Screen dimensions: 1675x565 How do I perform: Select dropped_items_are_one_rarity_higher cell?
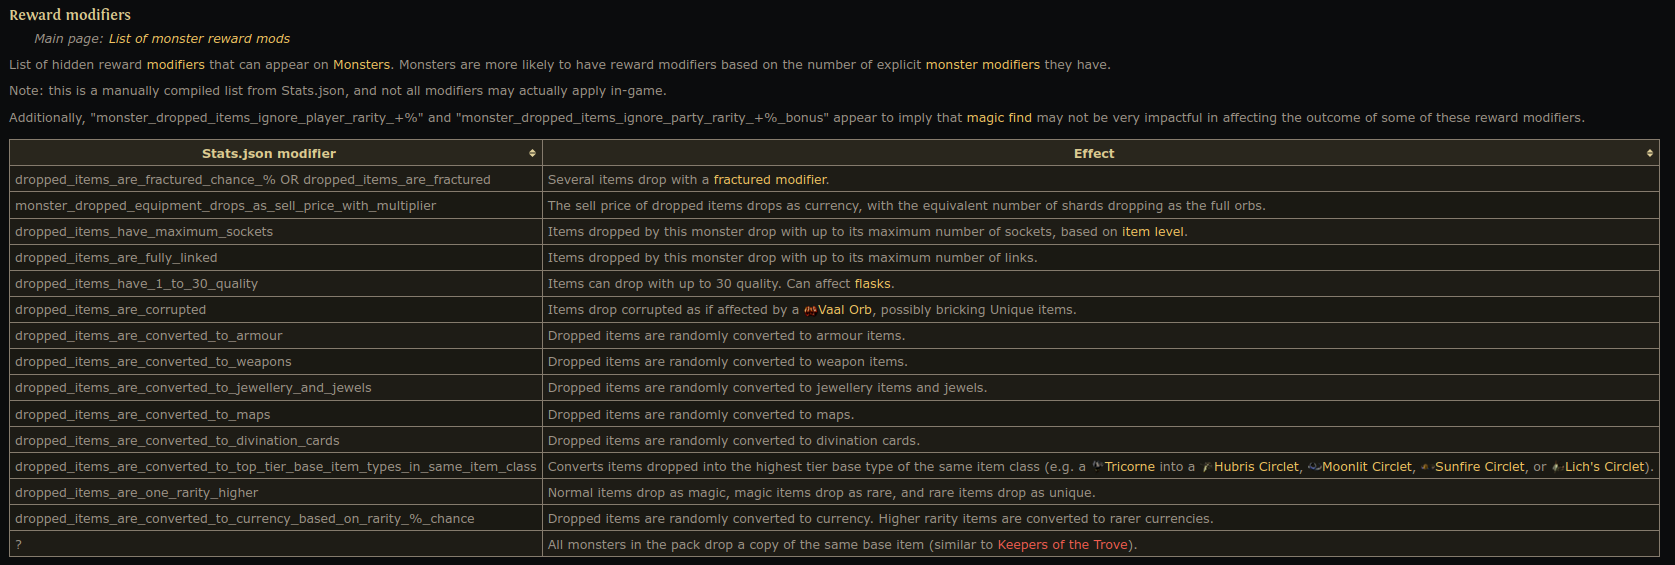pyautogui.click(x=276, y=493)
